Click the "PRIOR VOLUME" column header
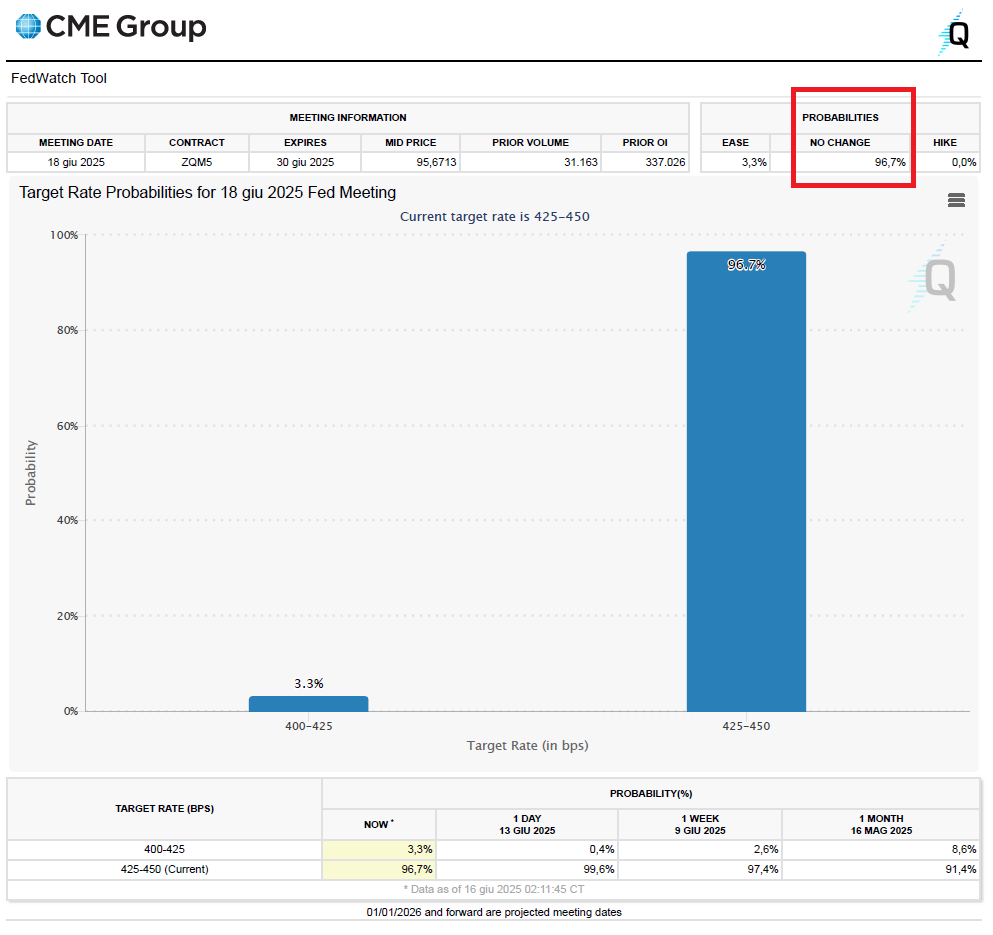This screenshot has height=935, width=993. [531, 143]
